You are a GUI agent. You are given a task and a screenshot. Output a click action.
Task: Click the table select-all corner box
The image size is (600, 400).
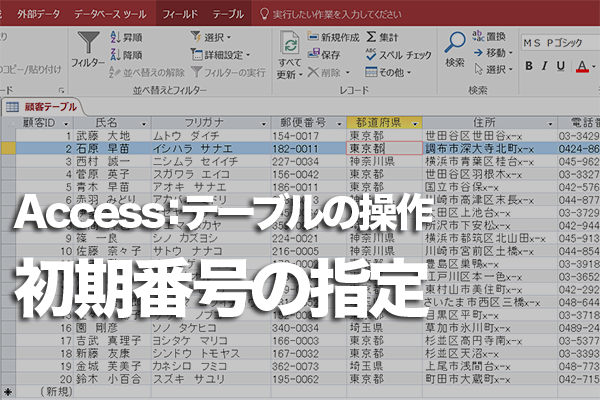click(x=8, y=123)
